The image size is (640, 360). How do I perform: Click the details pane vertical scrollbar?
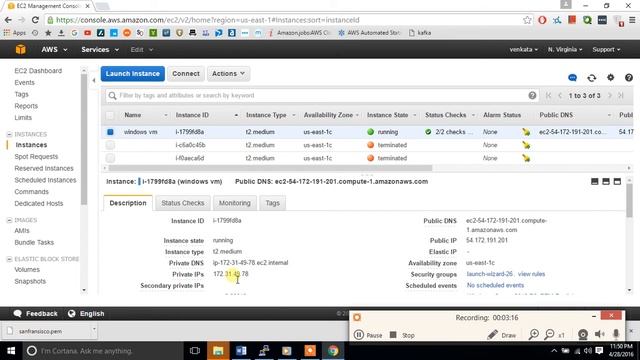[629, 200]
